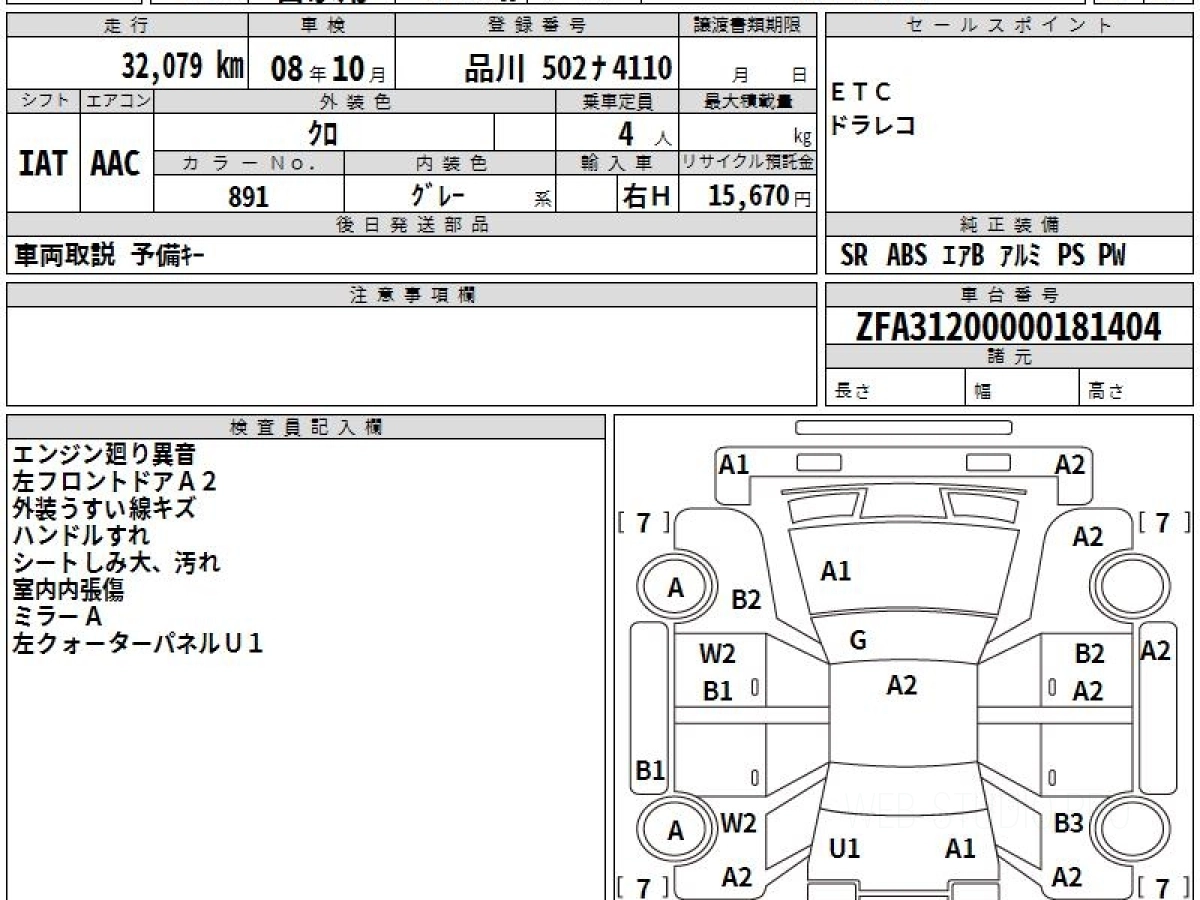Click the 外装色 header

point(355,101)
